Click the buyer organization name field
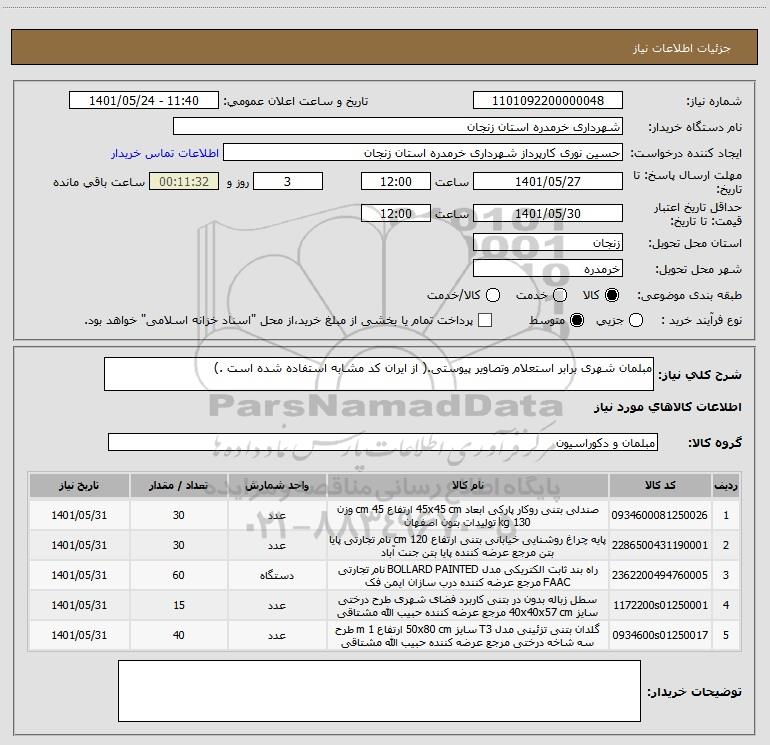770x745 pixels. coord(398,127)
